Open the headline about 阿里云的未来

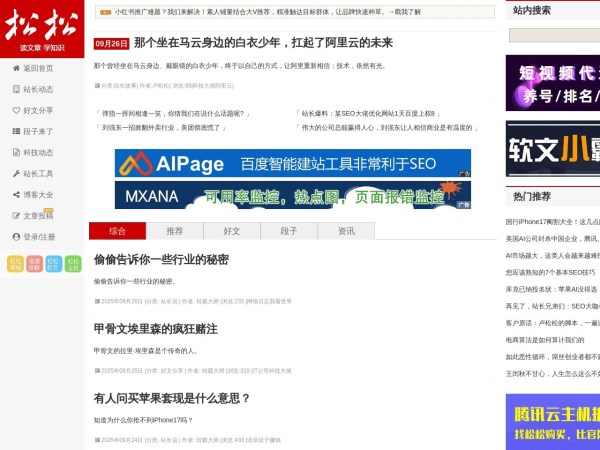point(263,44)
